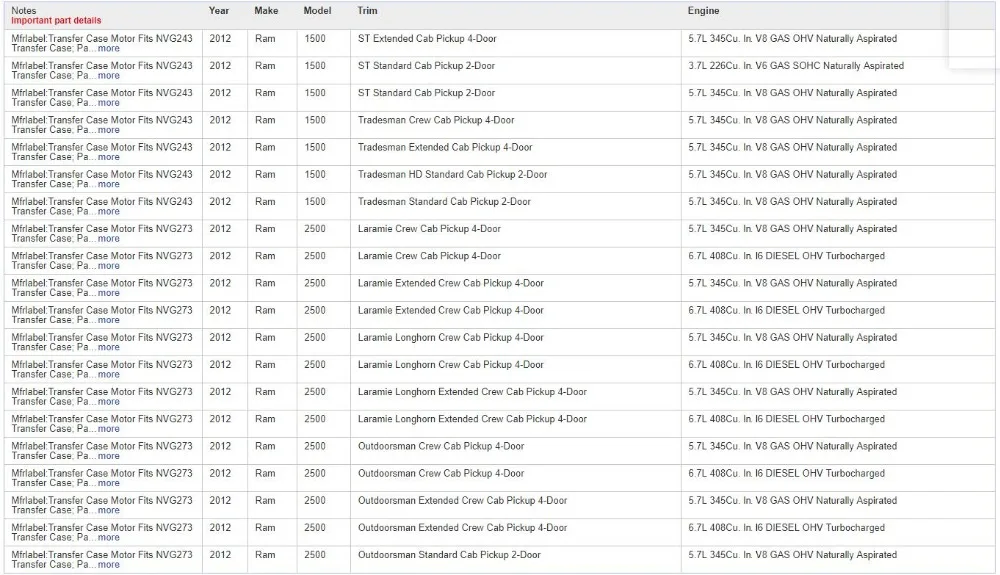Expand notes via 'more' in Tradesman Extended Cab row
Viewport: 1000px width, 575px height.
click(x=108, y=157)
